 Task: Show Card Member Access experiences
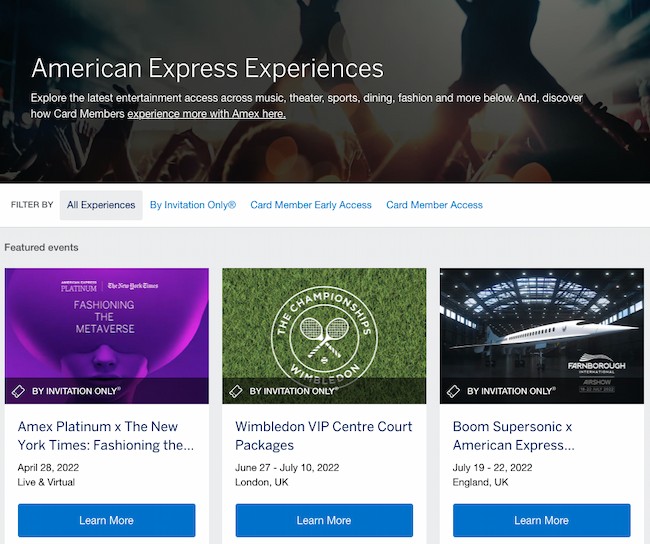pos(434,205)
